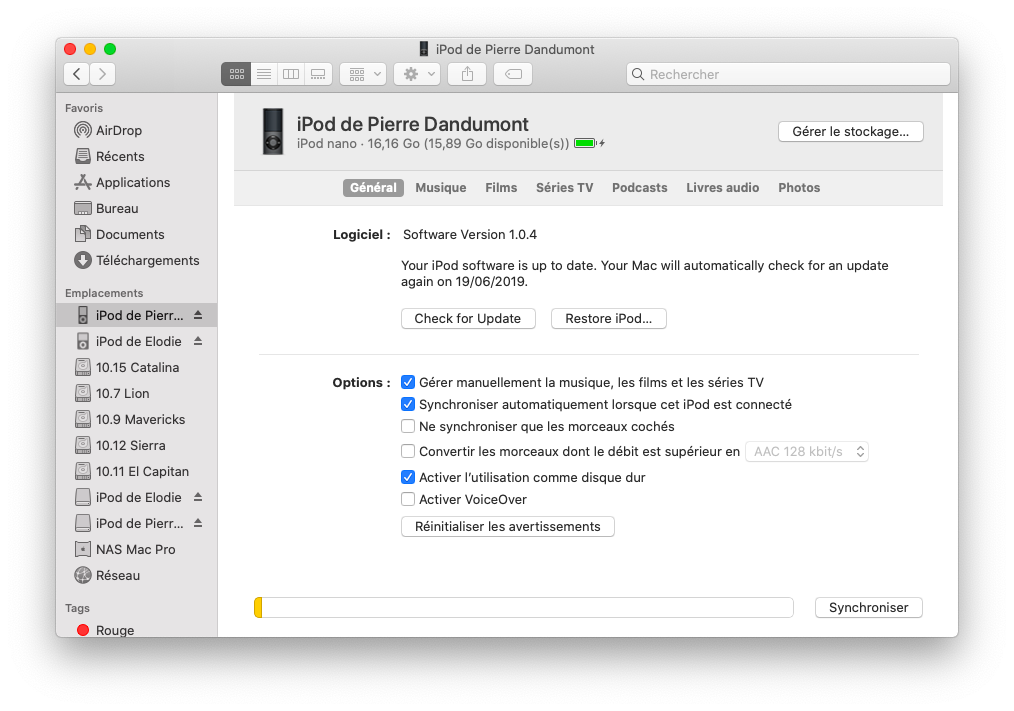Open the 10.15 Catalina volume
This screenshot has height=711, width=1014.
coord(136,367)
